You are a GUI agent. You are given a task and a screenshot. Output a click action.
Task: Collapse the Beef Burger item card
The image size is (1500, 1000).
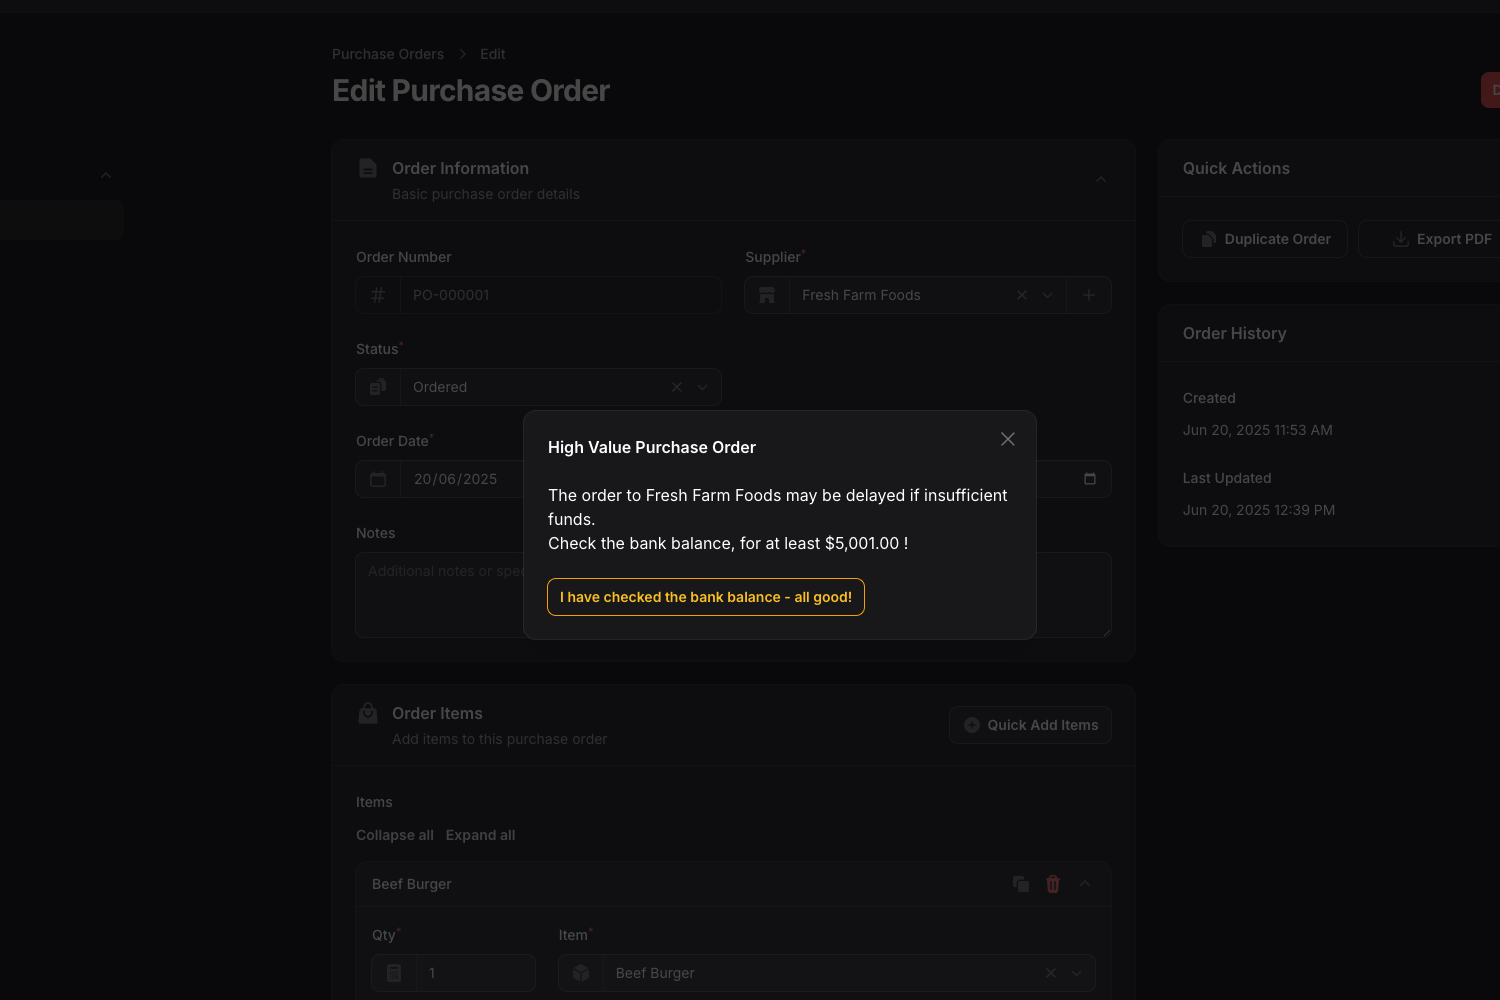[x=1084, y=884]
